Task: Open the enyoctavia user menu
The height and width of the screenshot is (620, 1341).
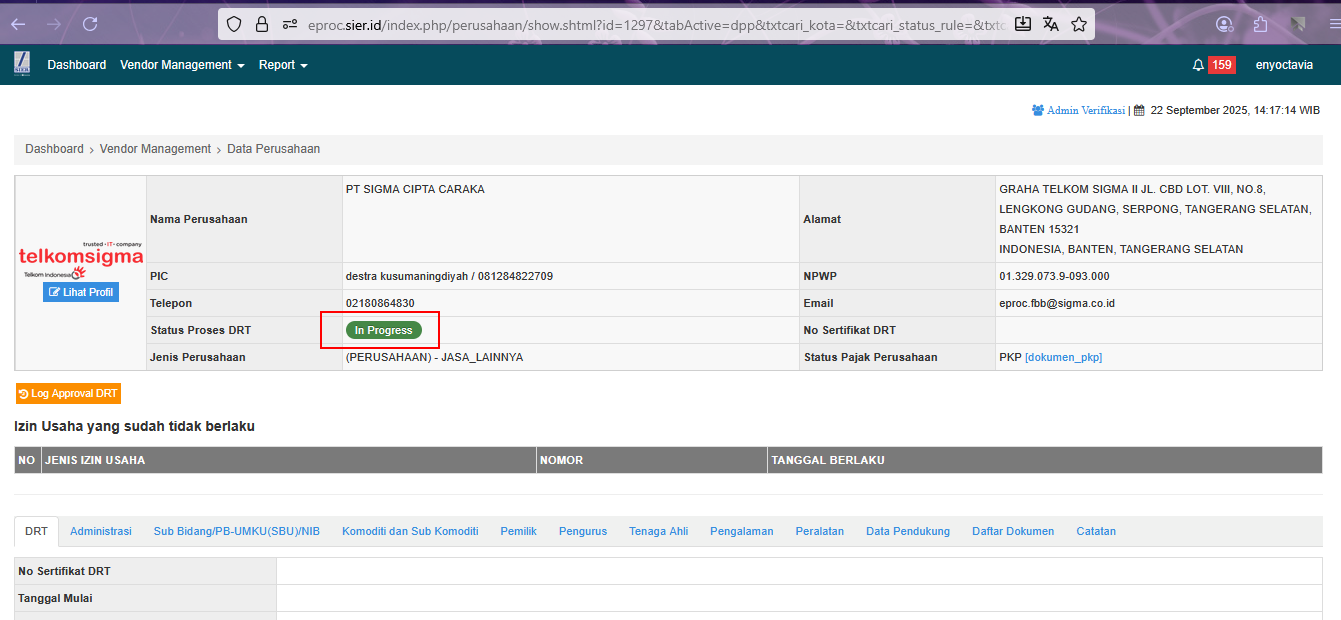Action: pyautogui.click(x=1284, y=65)
